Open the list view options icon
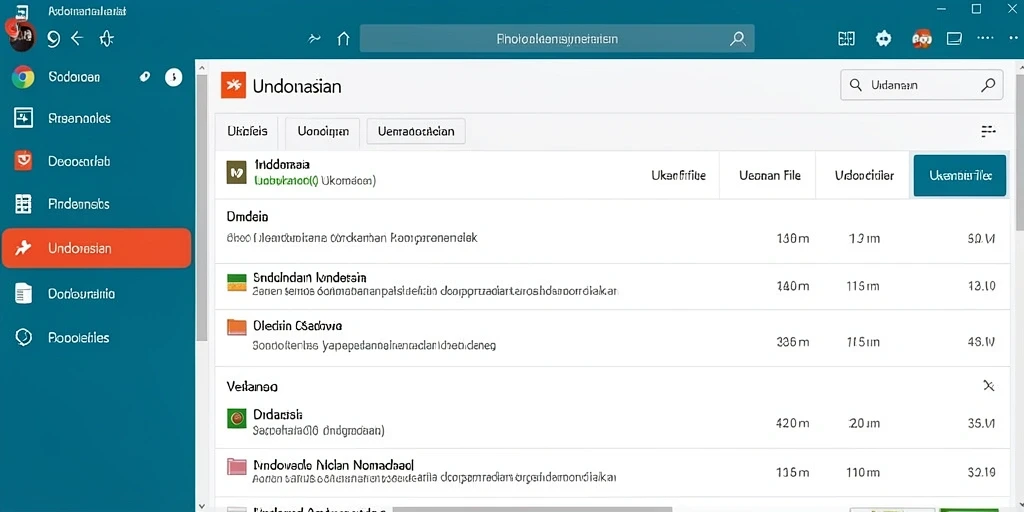The image size is (1024, 512). [x=988, y=131]
